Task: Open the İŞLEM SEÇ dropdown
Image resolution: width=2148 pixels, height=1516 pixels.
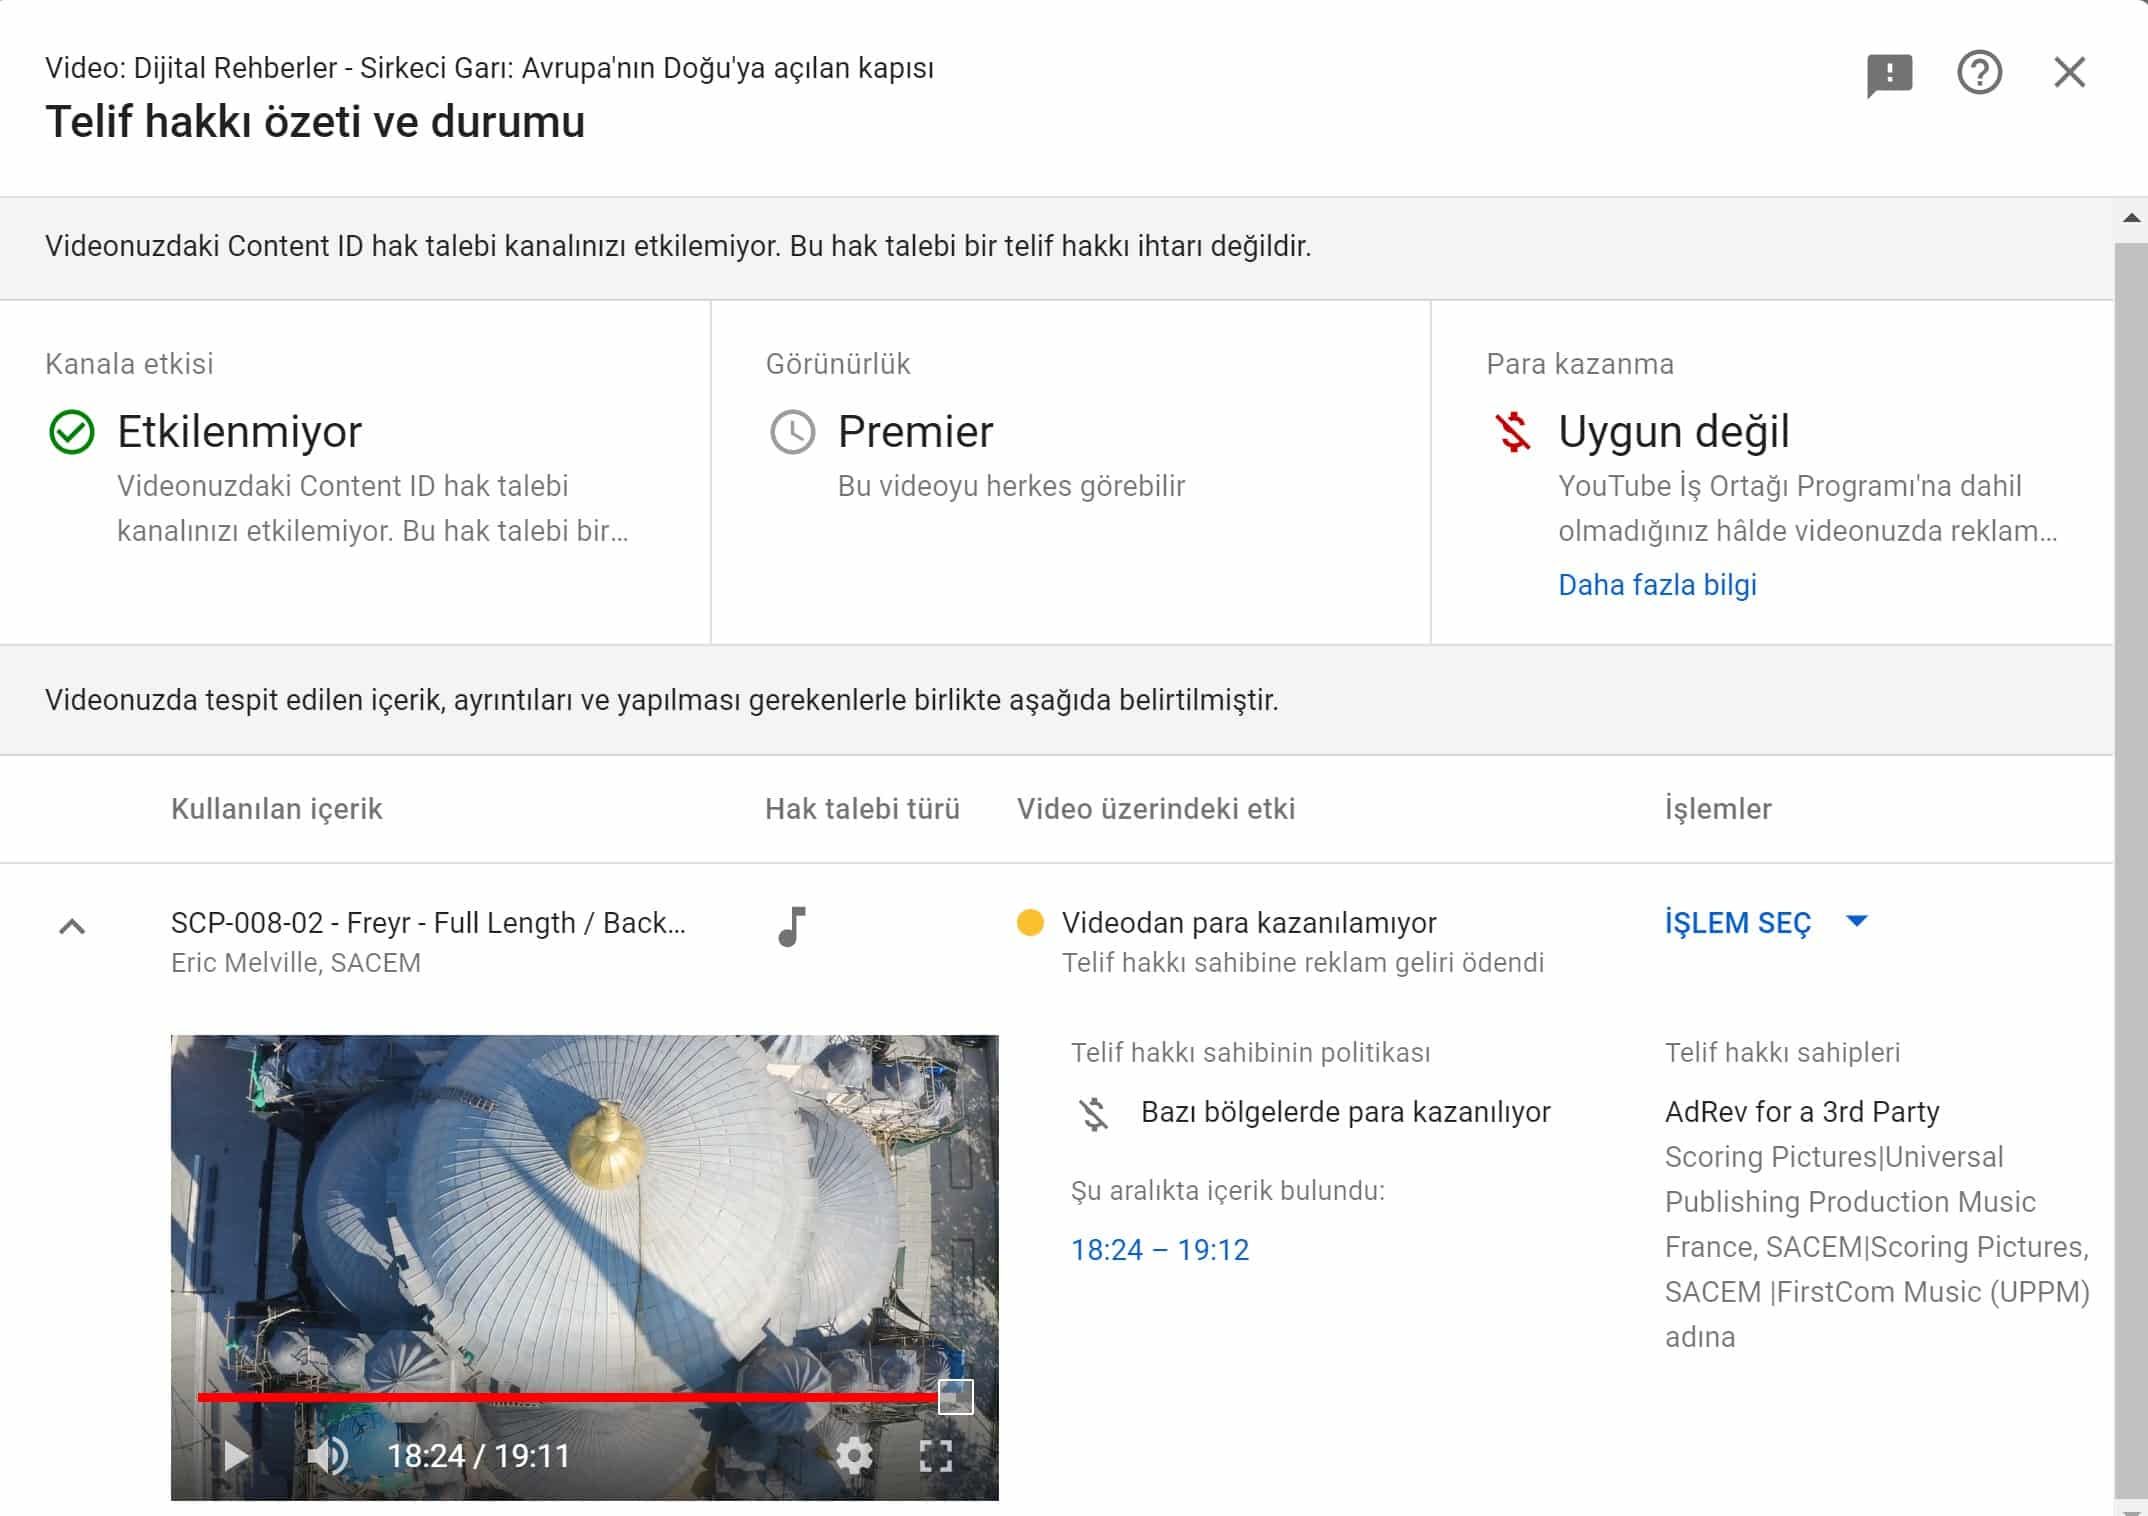Action: [1737, 922]
